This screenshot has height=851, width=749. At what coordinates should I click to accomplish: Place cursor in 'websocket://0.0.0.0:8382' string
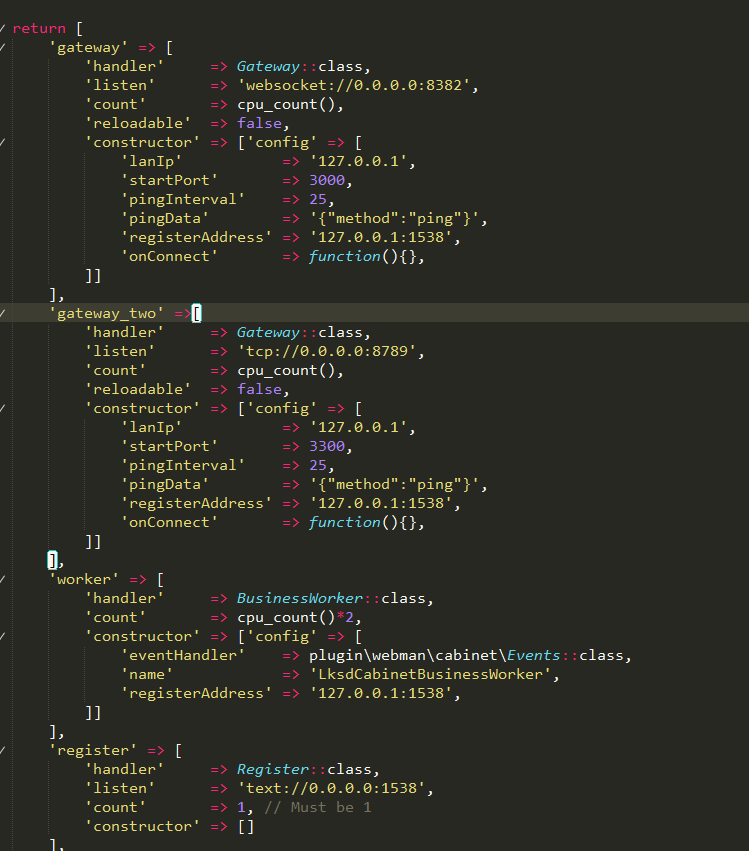click(x=354, y=85)
